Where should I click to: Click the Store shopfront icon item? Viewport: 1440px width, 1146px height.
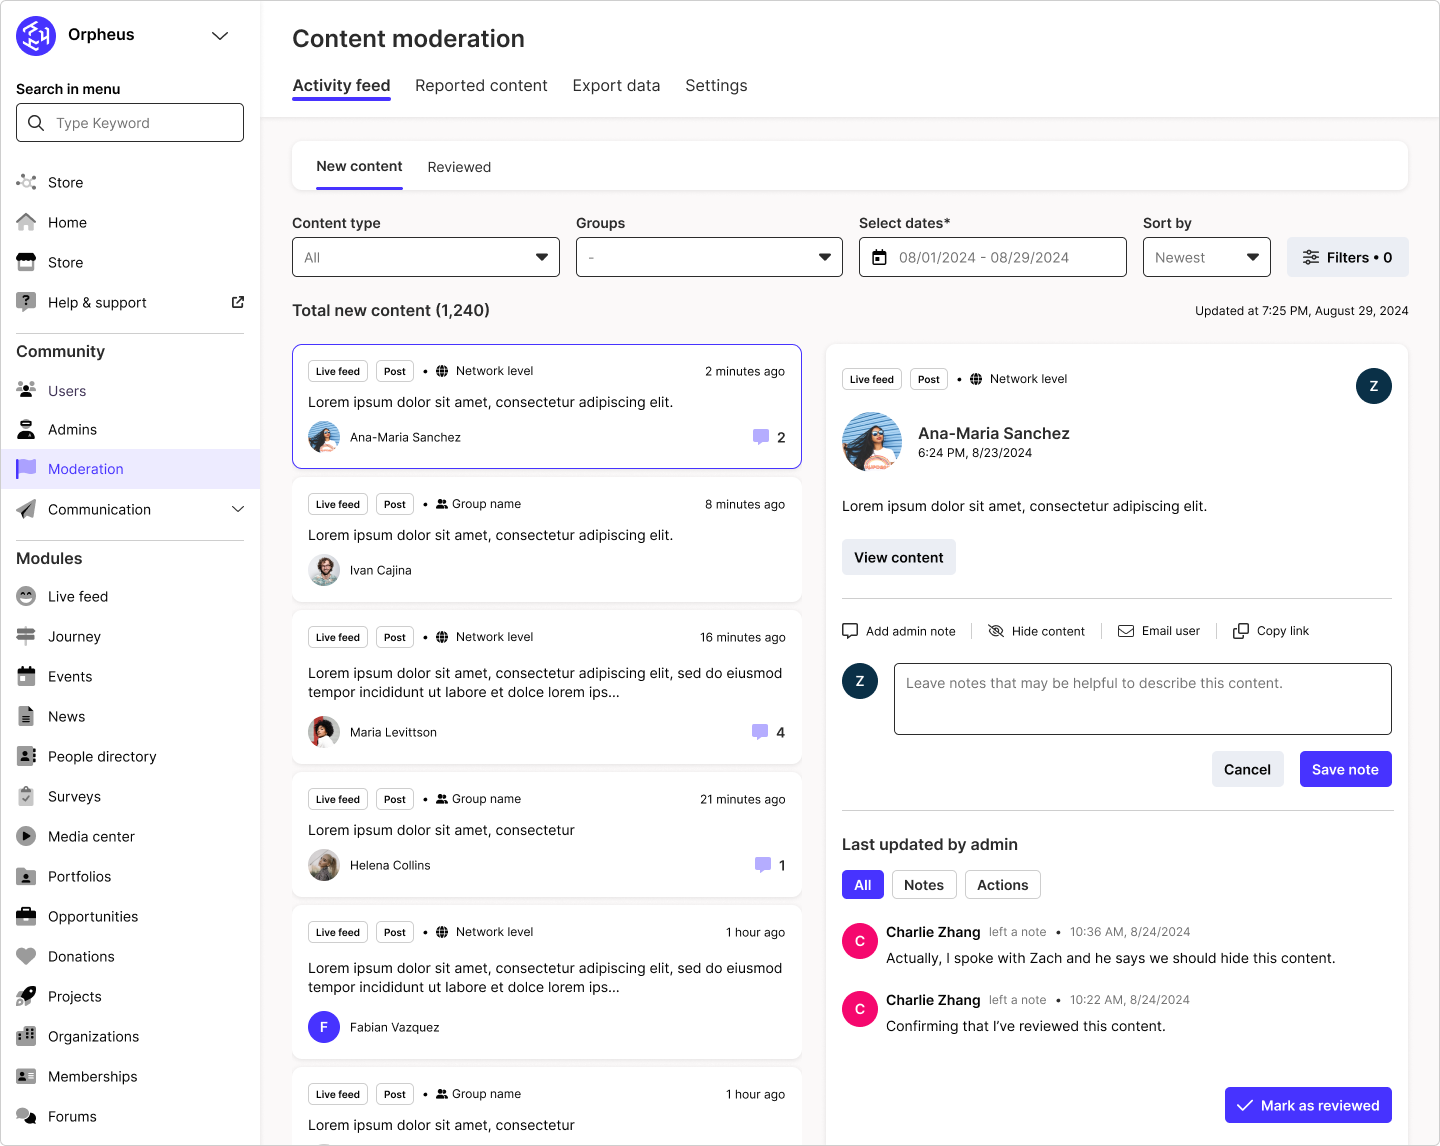pos(26,262)
